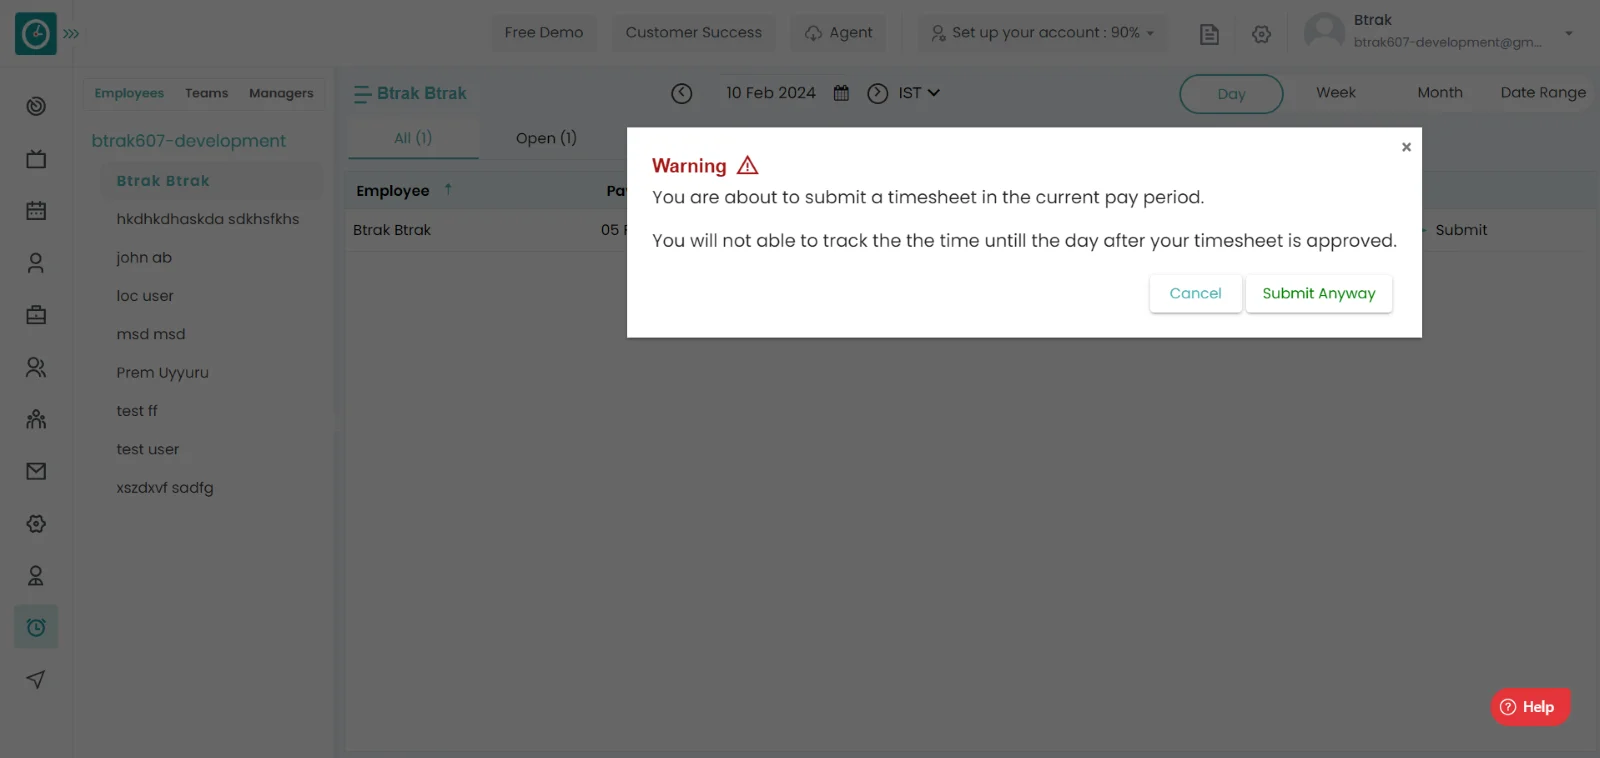
Task: Click the warning triangle icon
Action: [x=748, y=165]
